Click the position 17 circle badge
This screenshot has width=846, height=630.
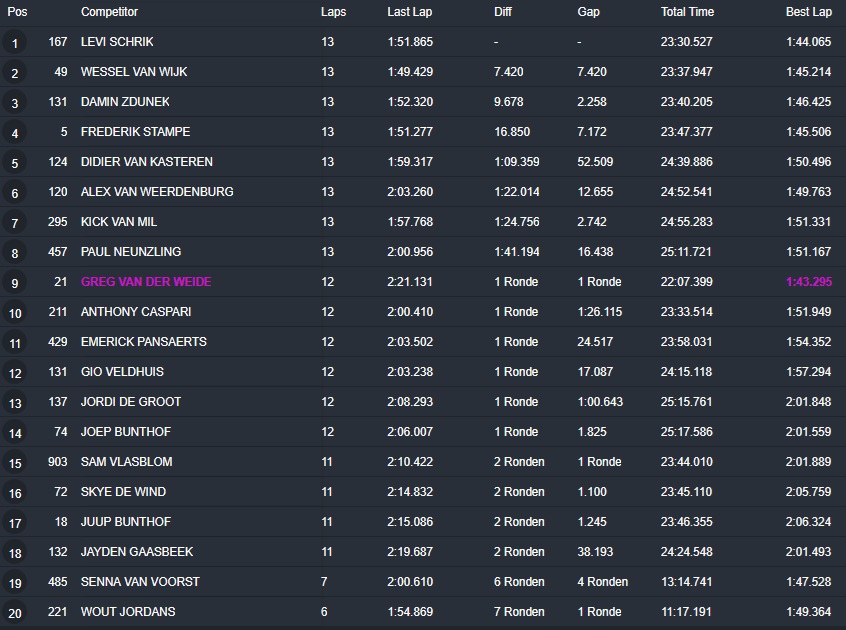[15, 523]
